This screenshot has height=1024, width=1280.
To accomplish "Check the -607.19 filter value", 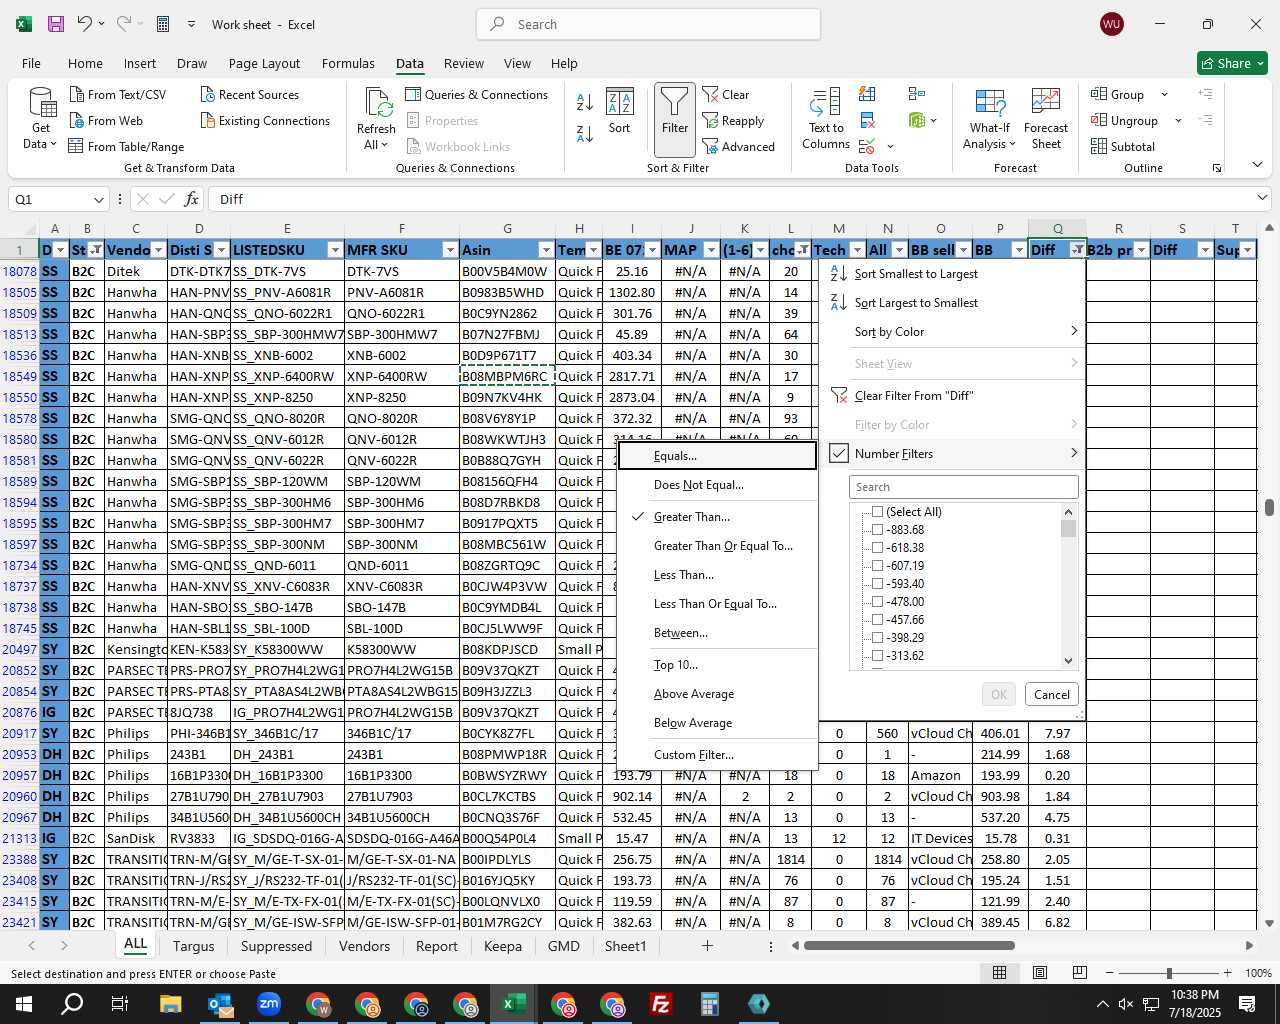I will tap(878, 566).
